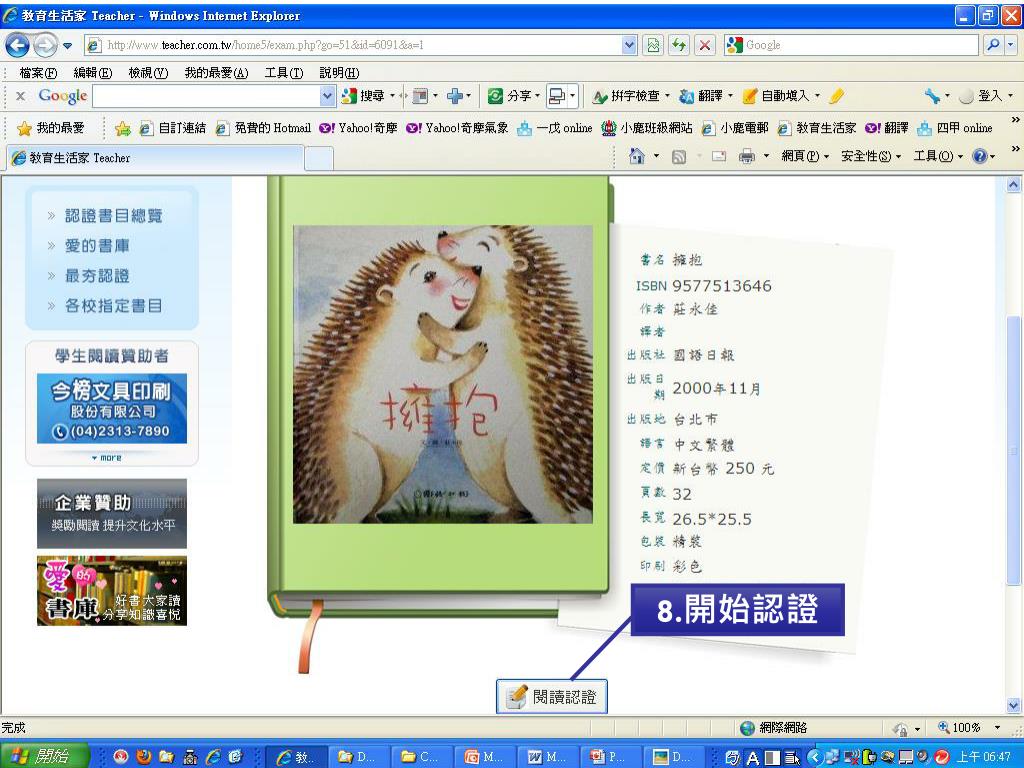Click the Google Toolbar 翻譯 button
1024x768 pixels.
[x=701, y=96]
